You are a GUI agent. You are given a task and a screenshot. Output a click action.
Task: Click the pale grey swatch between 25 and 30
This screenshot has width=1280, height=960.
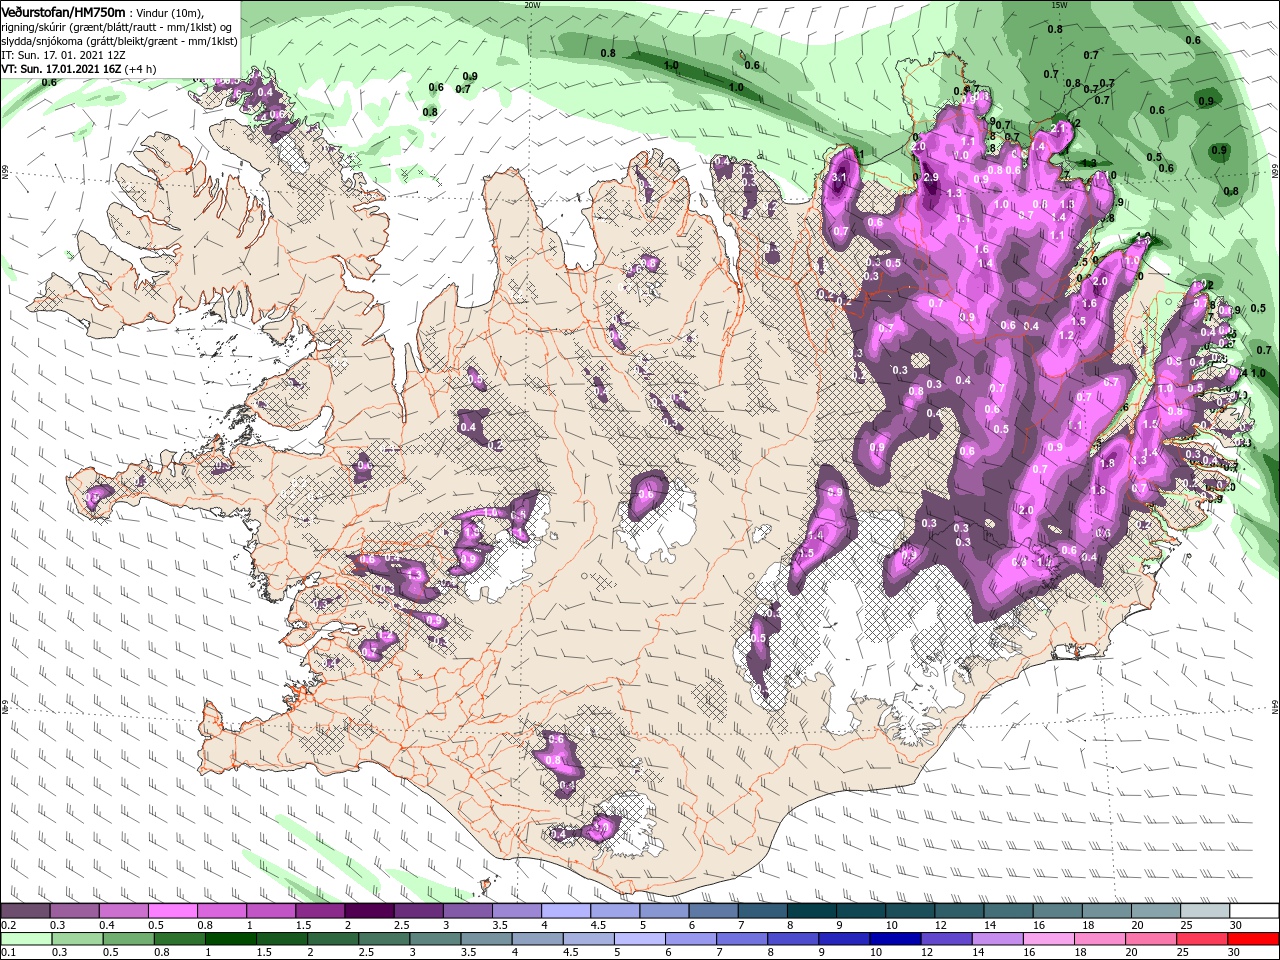pyautogui.click(x=1204, y=910)
